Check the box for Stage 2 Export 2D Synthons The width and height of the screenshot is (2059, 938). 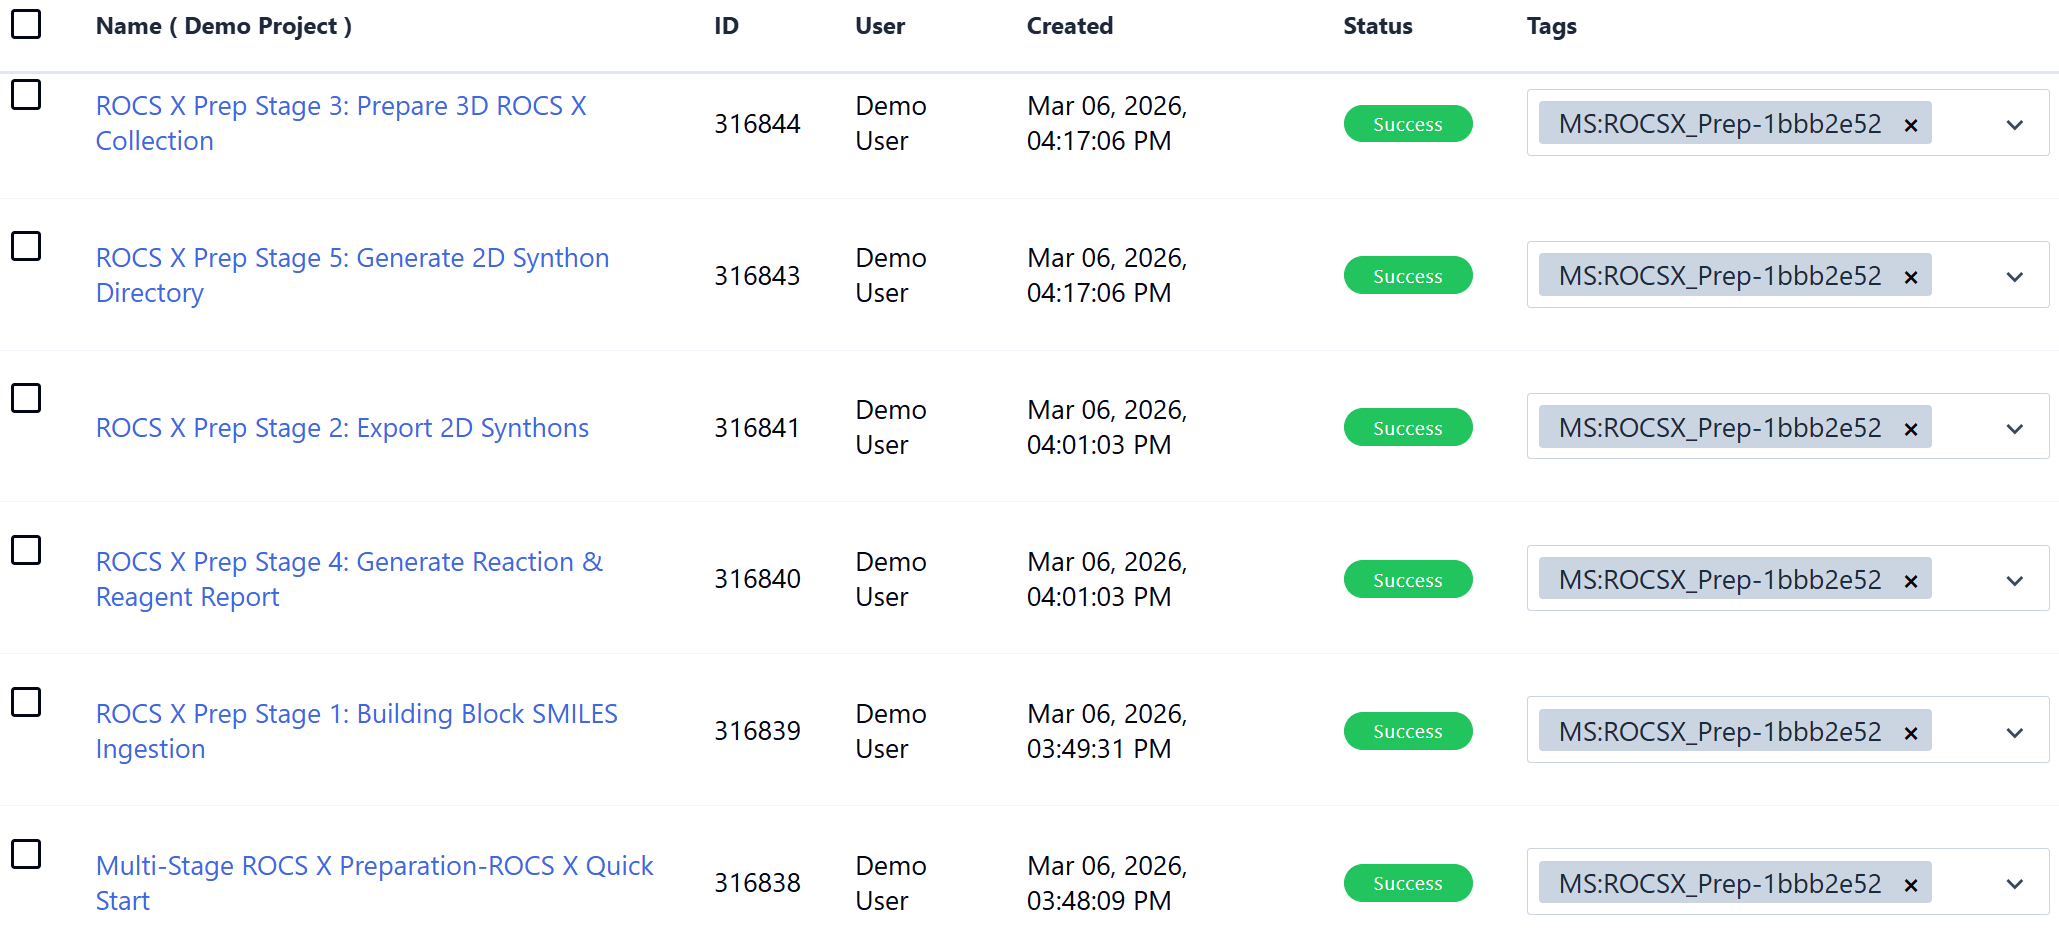[x=26, y=398]
